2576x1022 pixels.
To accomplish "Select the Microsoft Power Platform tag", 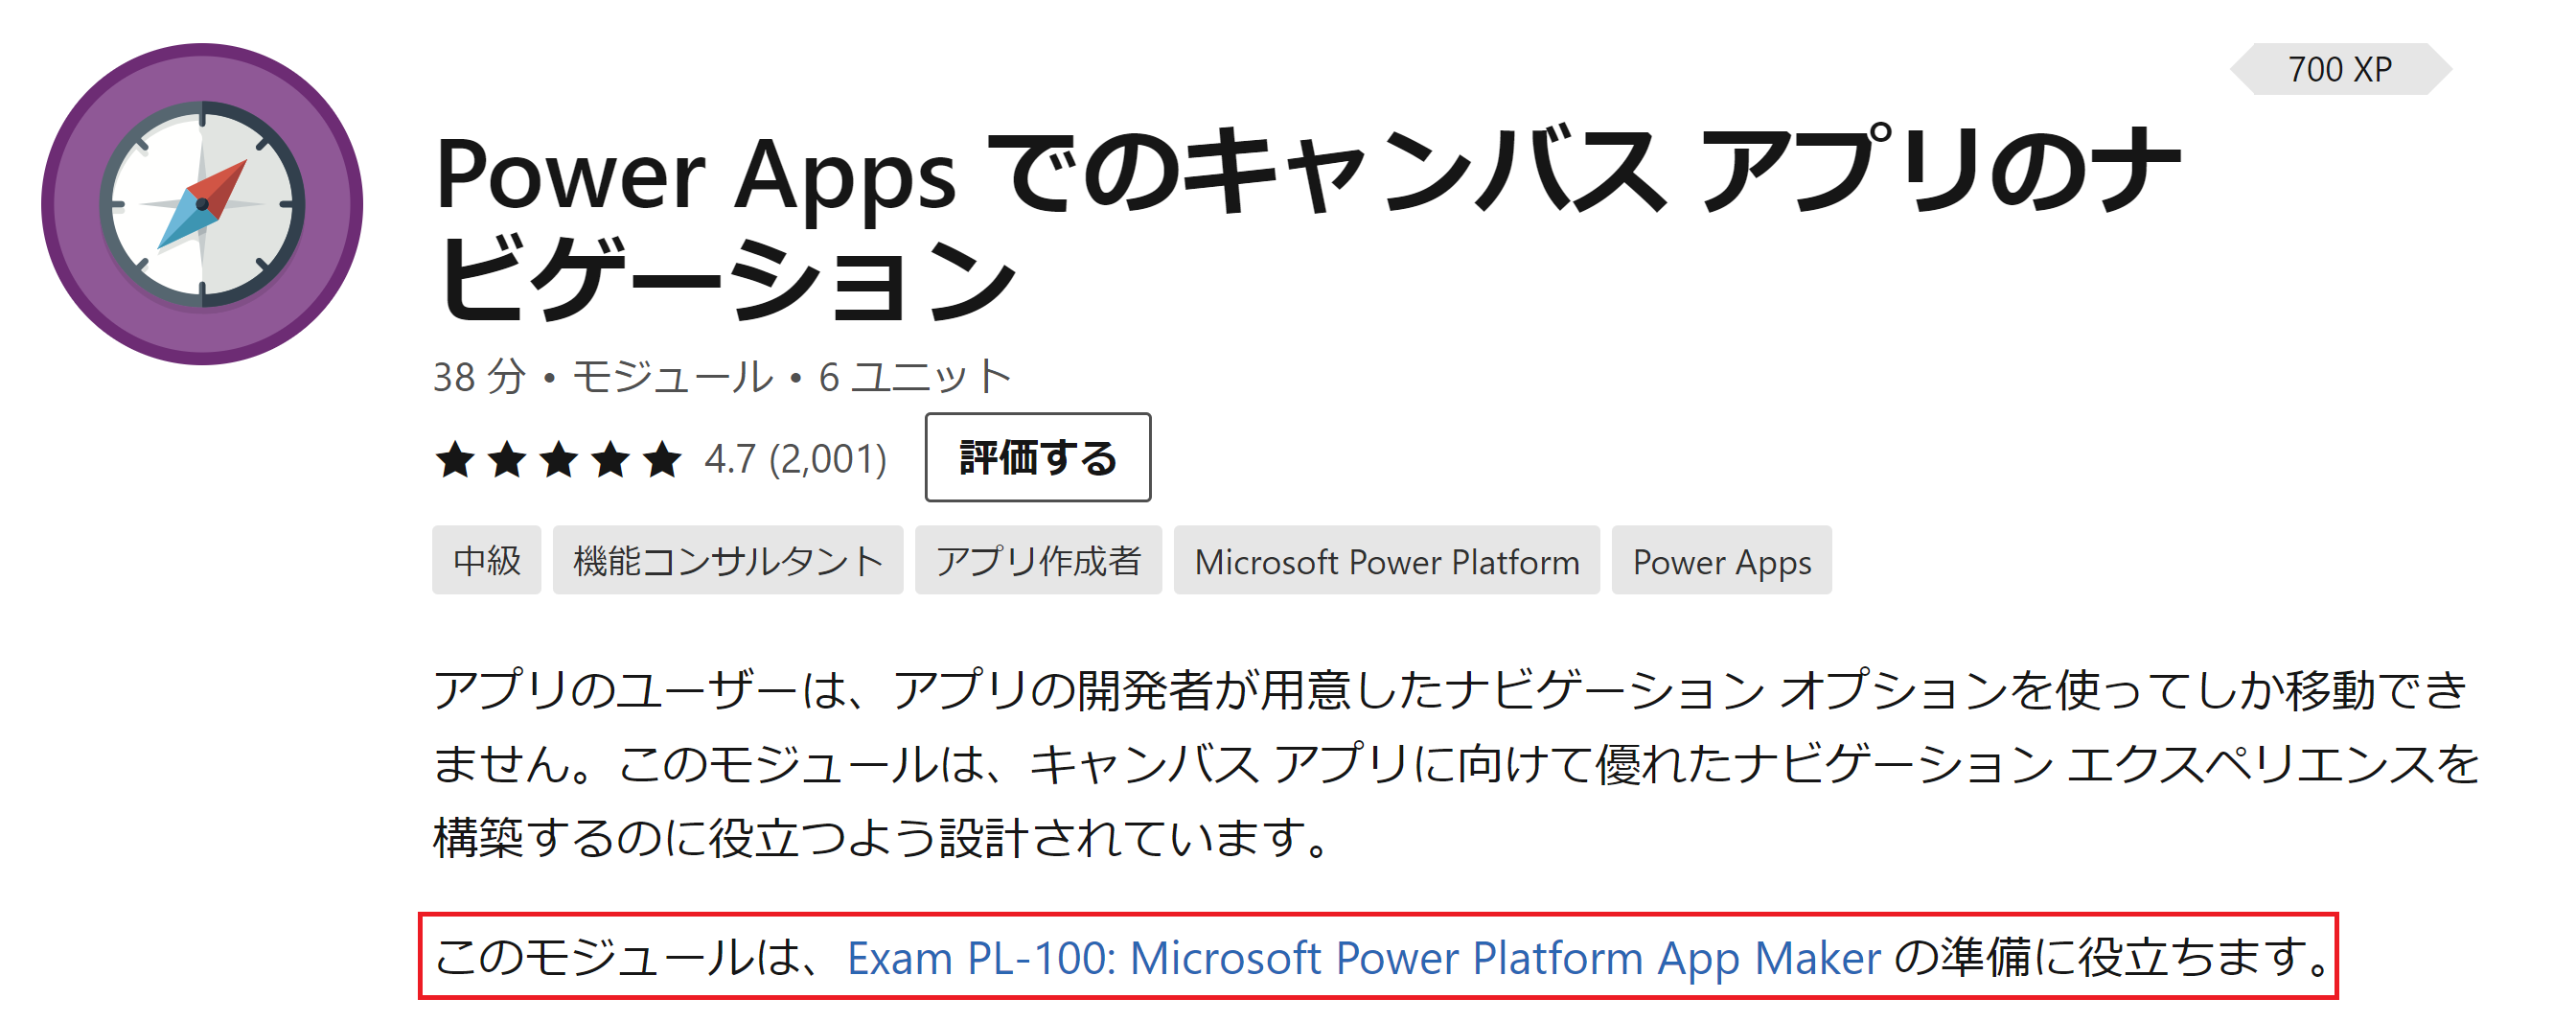I will pos(1386,561).
